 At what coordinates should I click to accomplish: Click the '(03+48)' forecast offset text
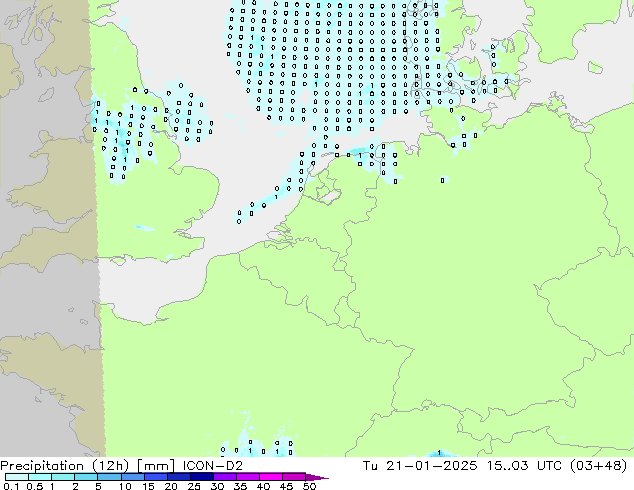tap(598, 466)
